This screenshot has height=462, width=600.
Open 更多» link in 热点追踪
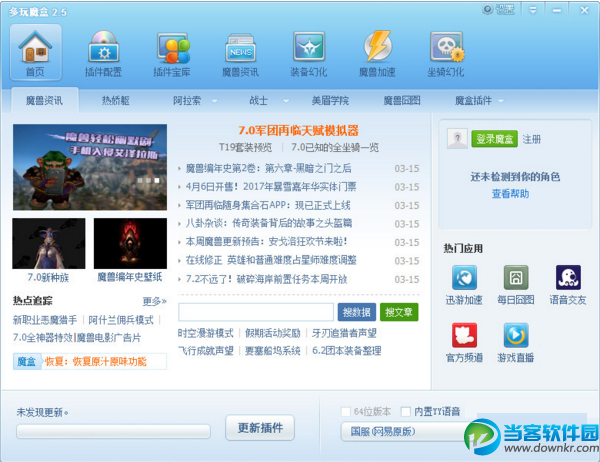tap(155, 302)
